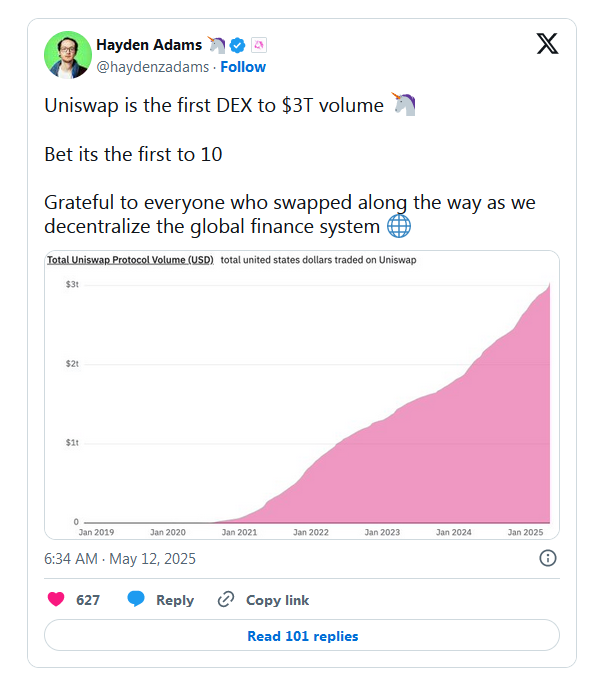This screenshot has width=600, height=685.
Task: Click the X logo icon
Action: tap(547, 44)
